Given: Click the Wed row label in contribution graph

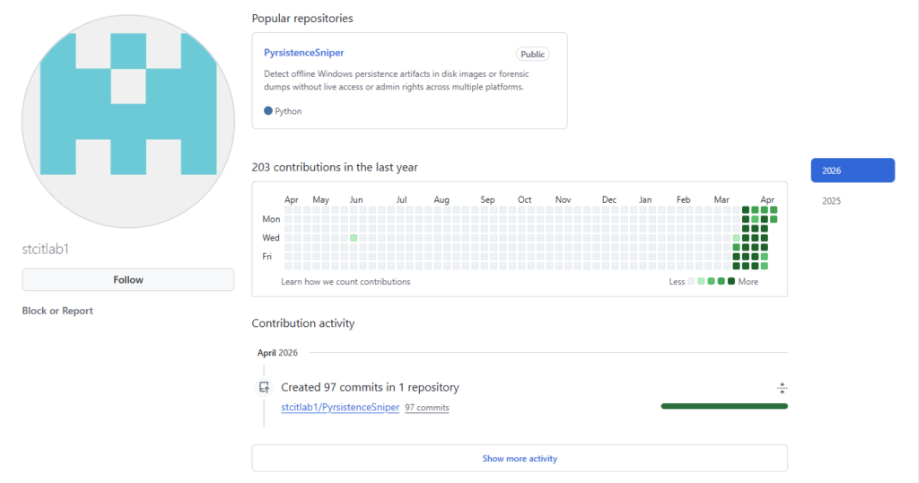Looking at the screenshot, I should click(271, 238).
